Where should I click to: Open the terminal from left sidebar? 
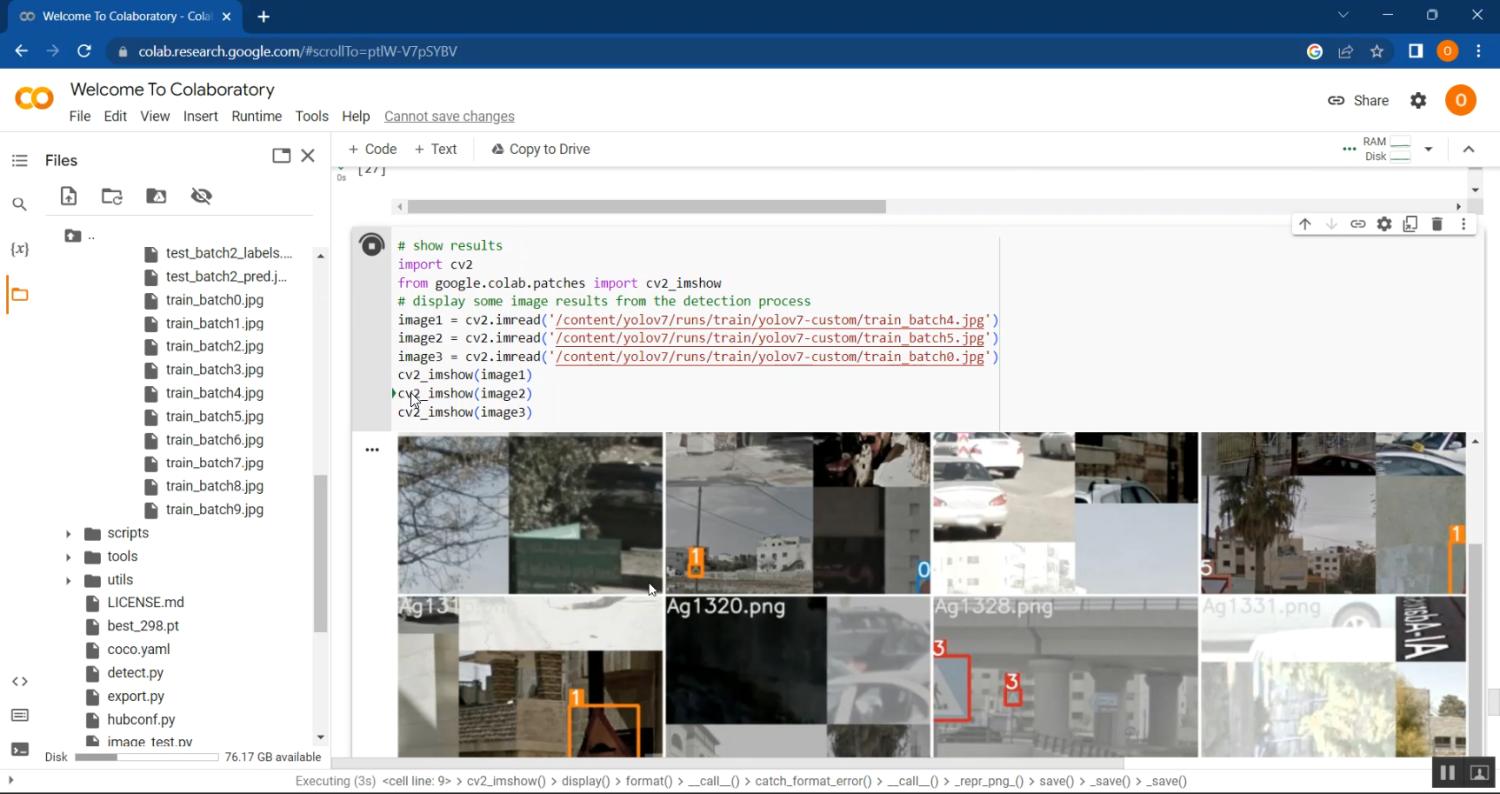19,749
